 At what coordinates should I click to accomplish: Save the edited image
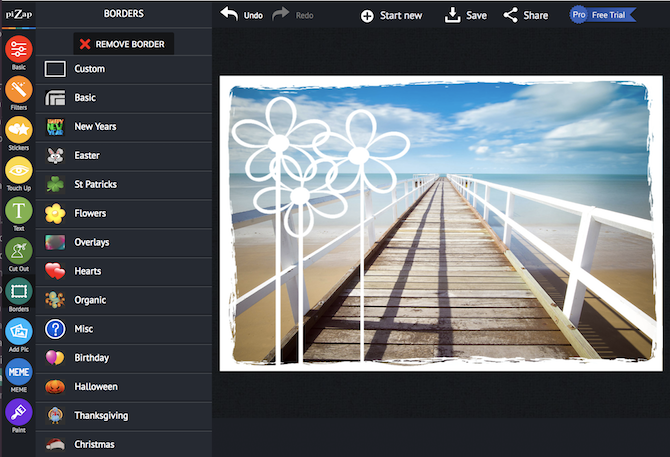coord(466,15)
